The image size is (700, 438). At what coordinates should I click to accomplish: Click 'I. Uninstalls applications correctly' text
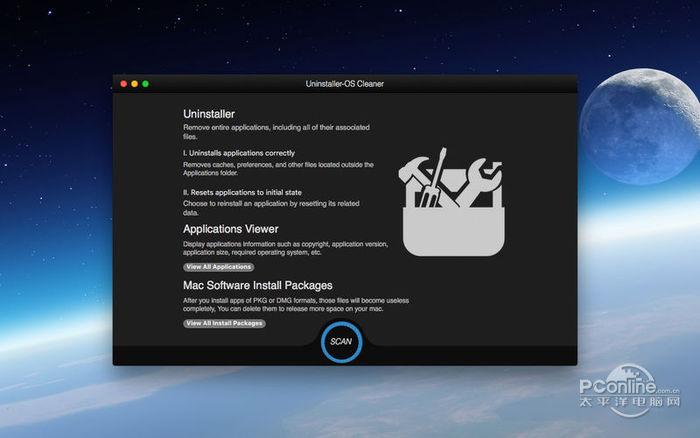point(239,153)
